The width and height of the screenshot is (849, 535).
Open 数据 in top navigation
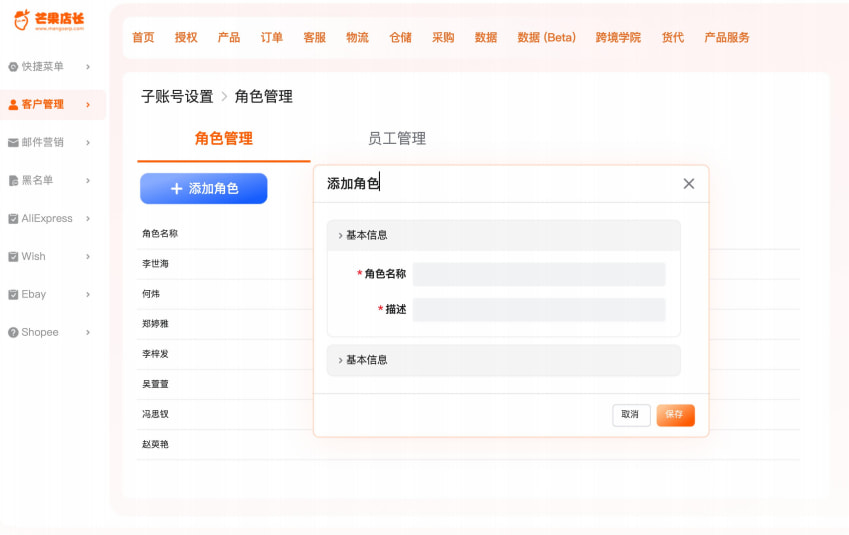(486, 37)
